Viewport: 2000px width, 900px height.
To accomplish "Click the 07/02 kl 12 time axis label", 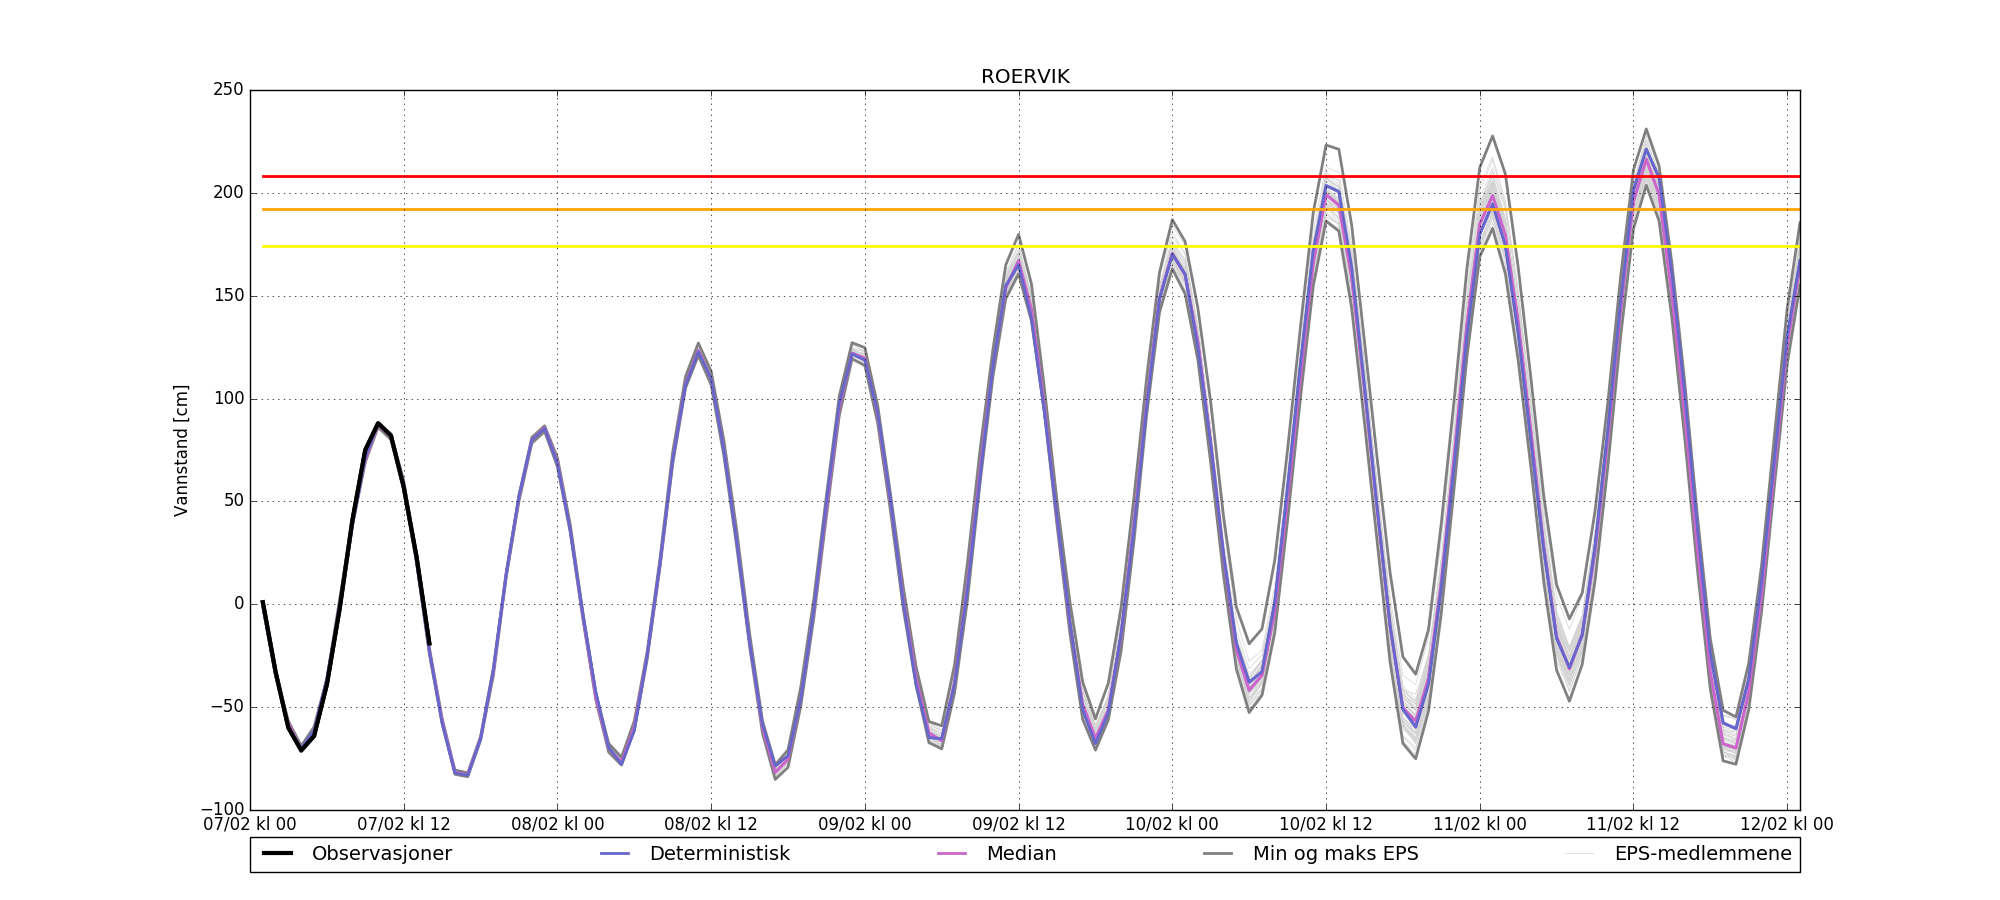I will (404, 825).
